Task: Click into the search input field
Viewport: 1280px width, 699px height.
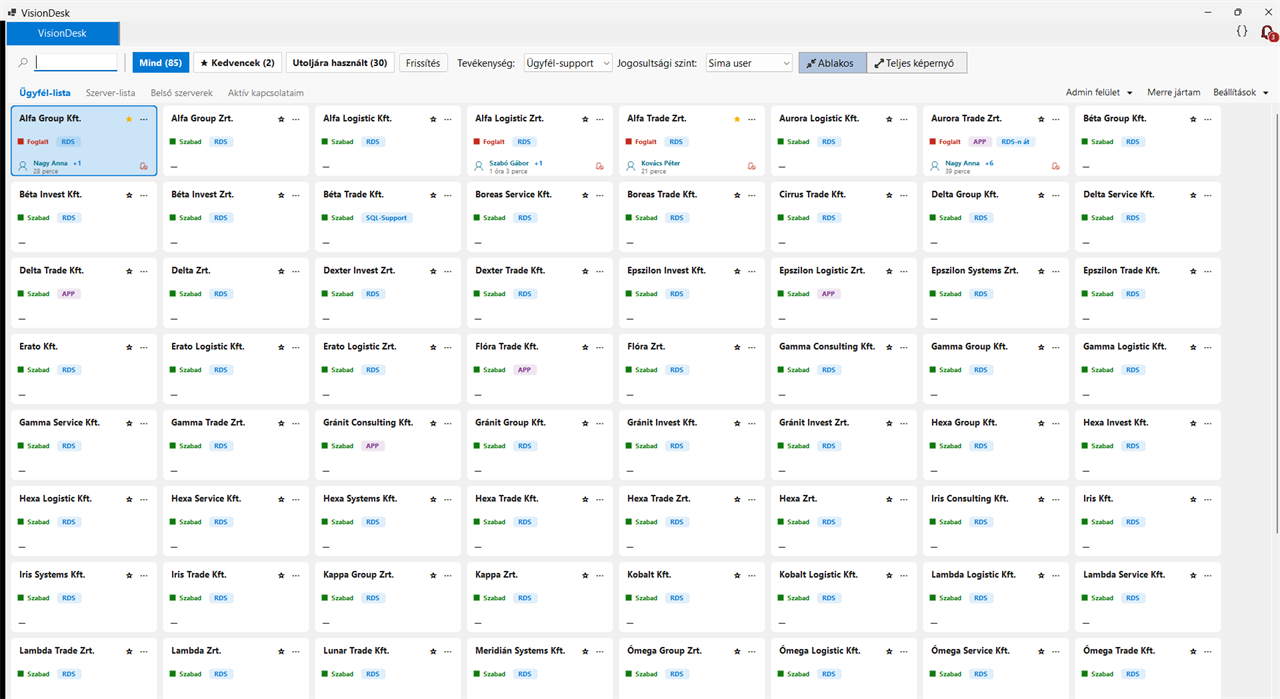Action: [x=76, y=63]
